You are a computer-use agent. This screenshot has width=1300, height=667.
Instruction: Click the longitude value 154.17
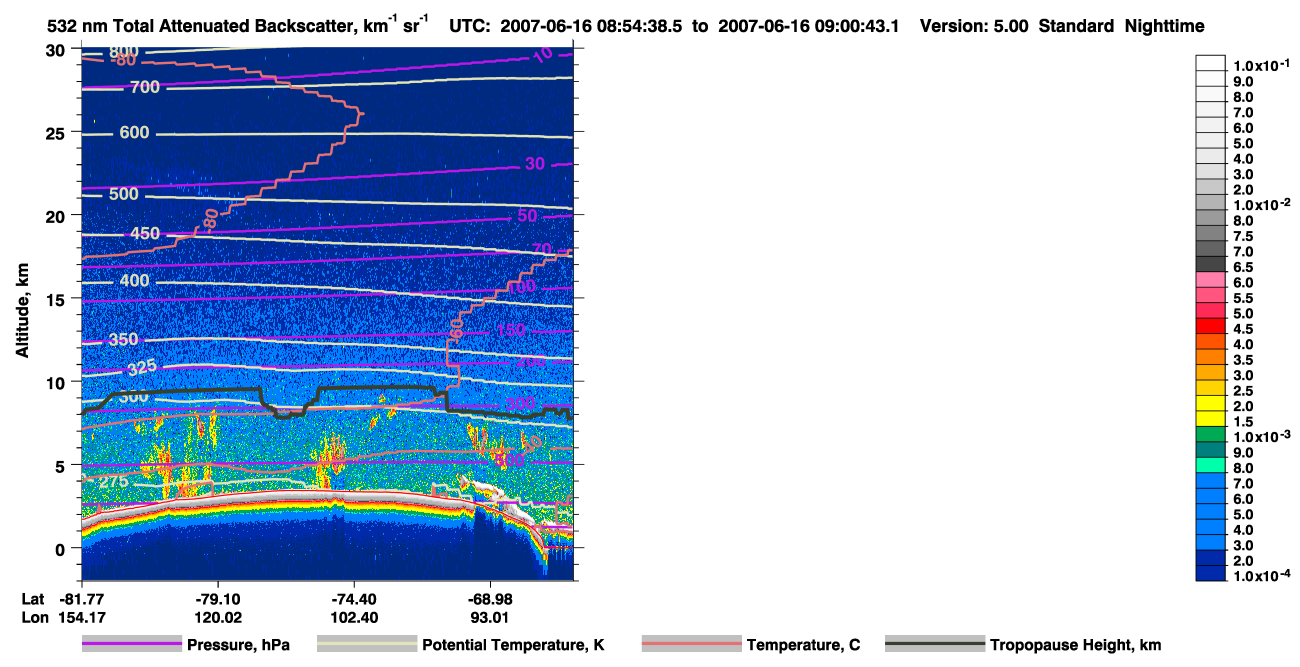tap(81, 618)
